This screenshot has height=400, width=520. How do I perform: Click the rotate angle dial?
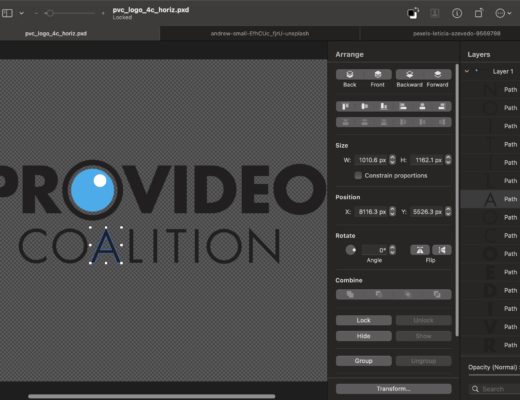point(350,250)
